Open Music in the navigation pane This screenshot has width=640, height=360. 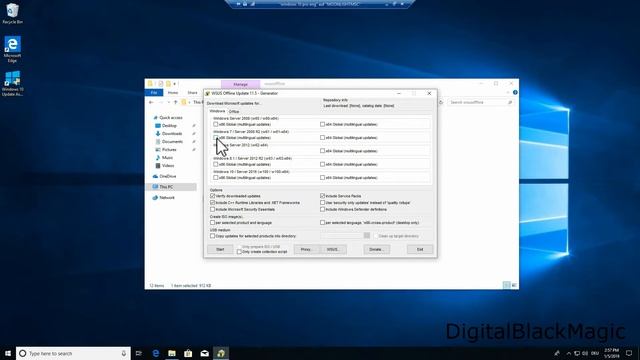coord(164,158)
